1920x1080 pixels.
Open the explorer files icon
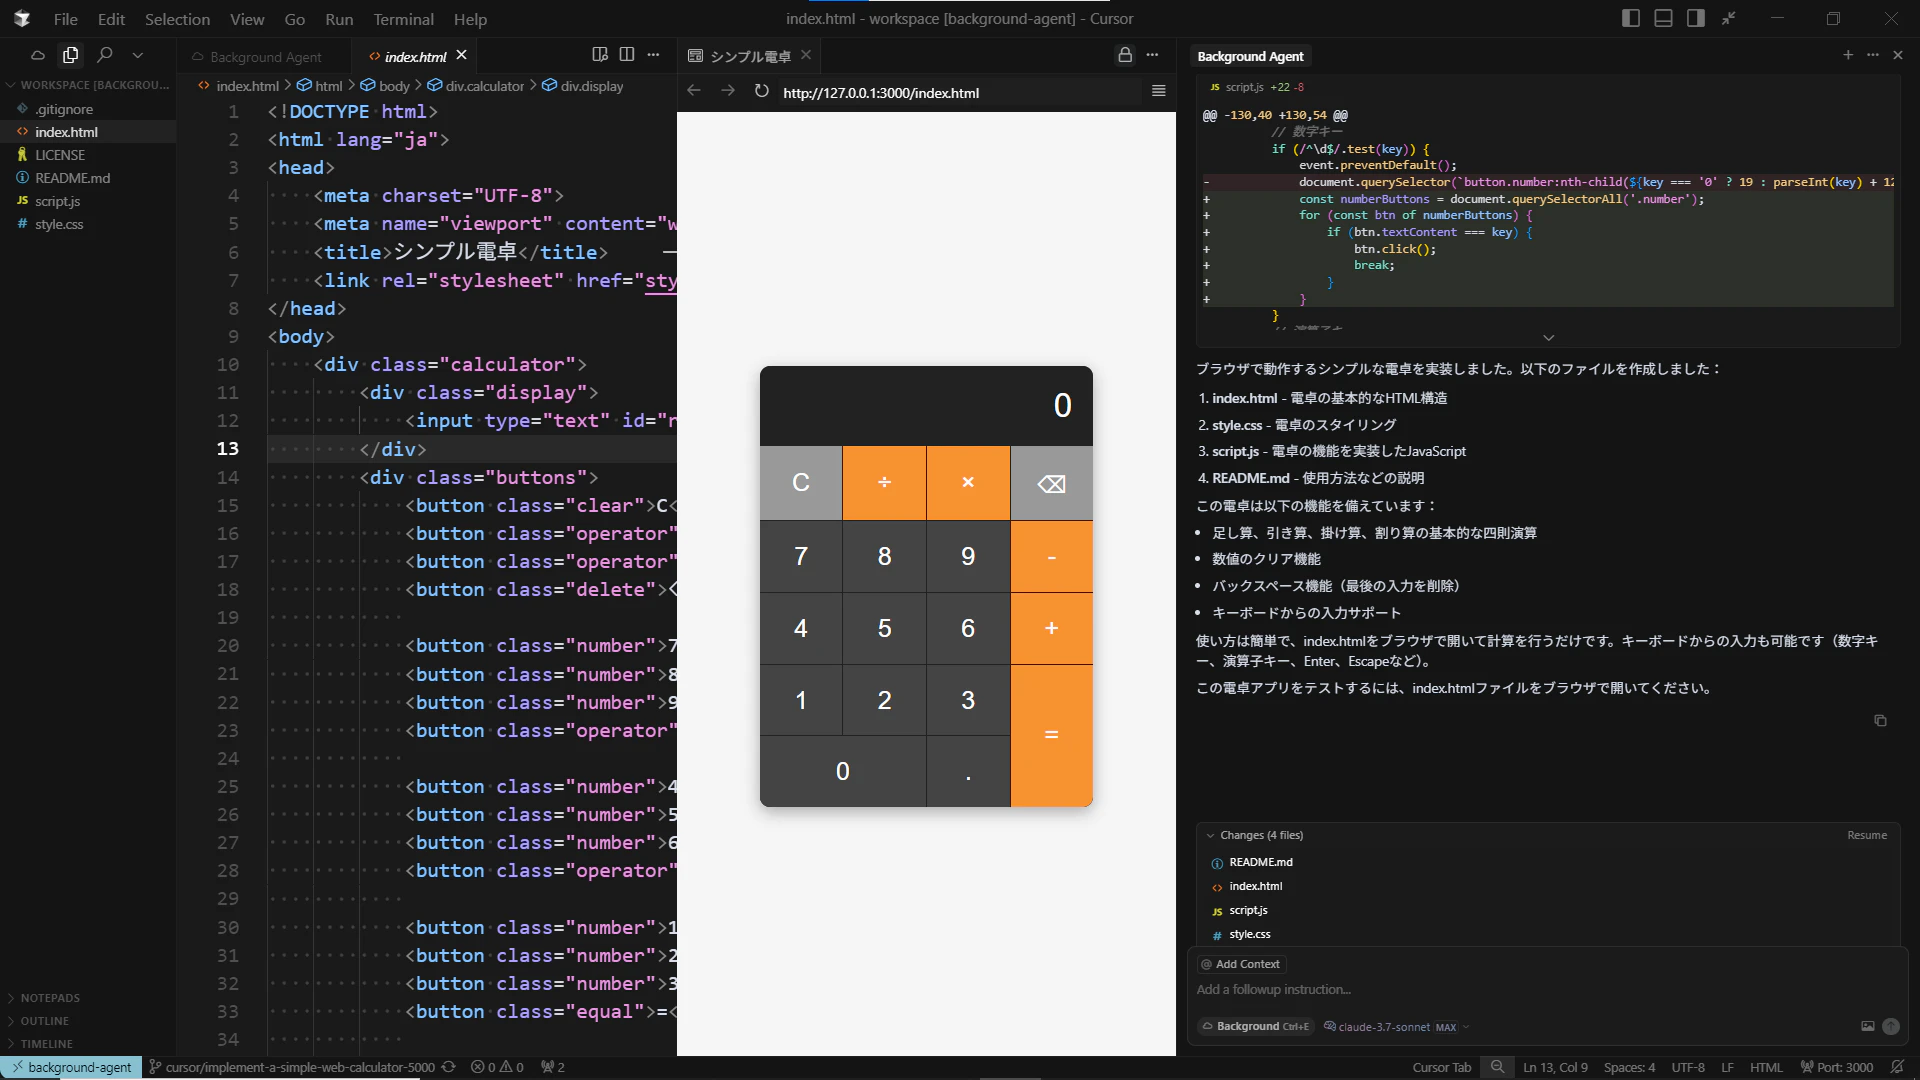[x=70, y=55]
